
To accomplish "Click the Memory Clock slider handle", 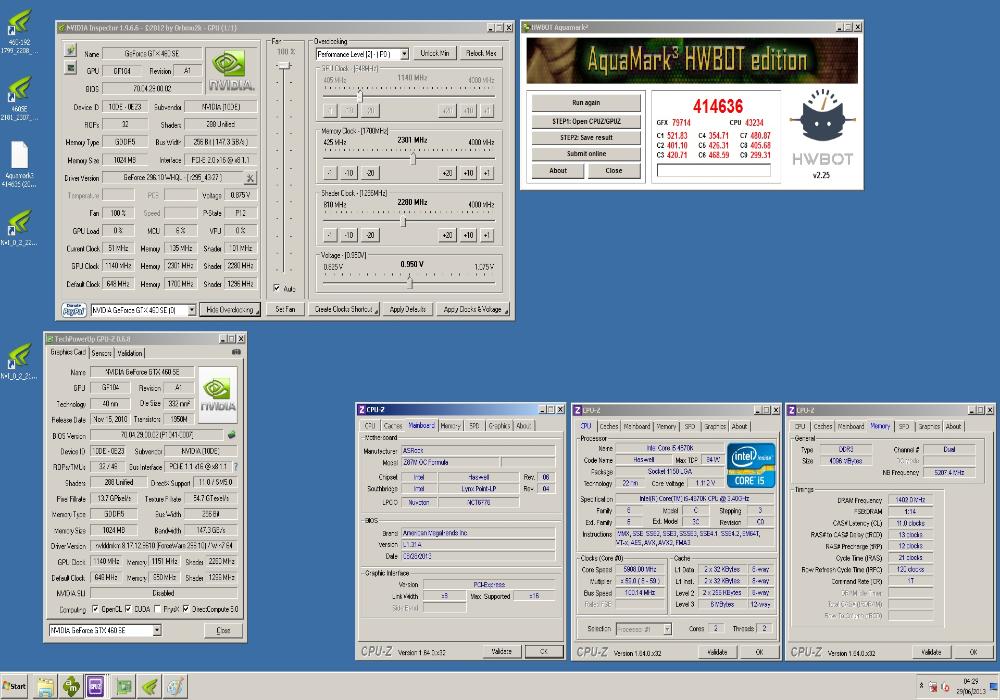I will (x=413, y=159).
